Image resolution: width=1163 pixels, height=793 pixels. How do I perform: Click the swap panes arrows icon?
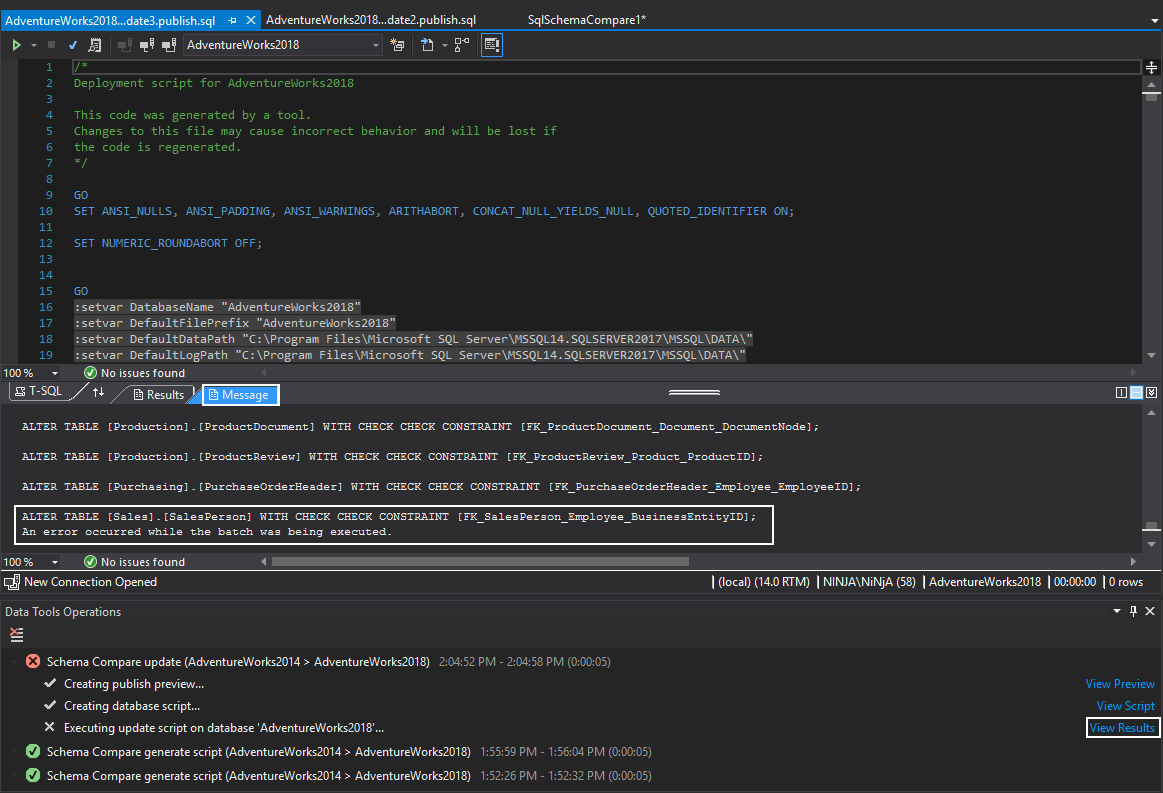coord(98,393)
